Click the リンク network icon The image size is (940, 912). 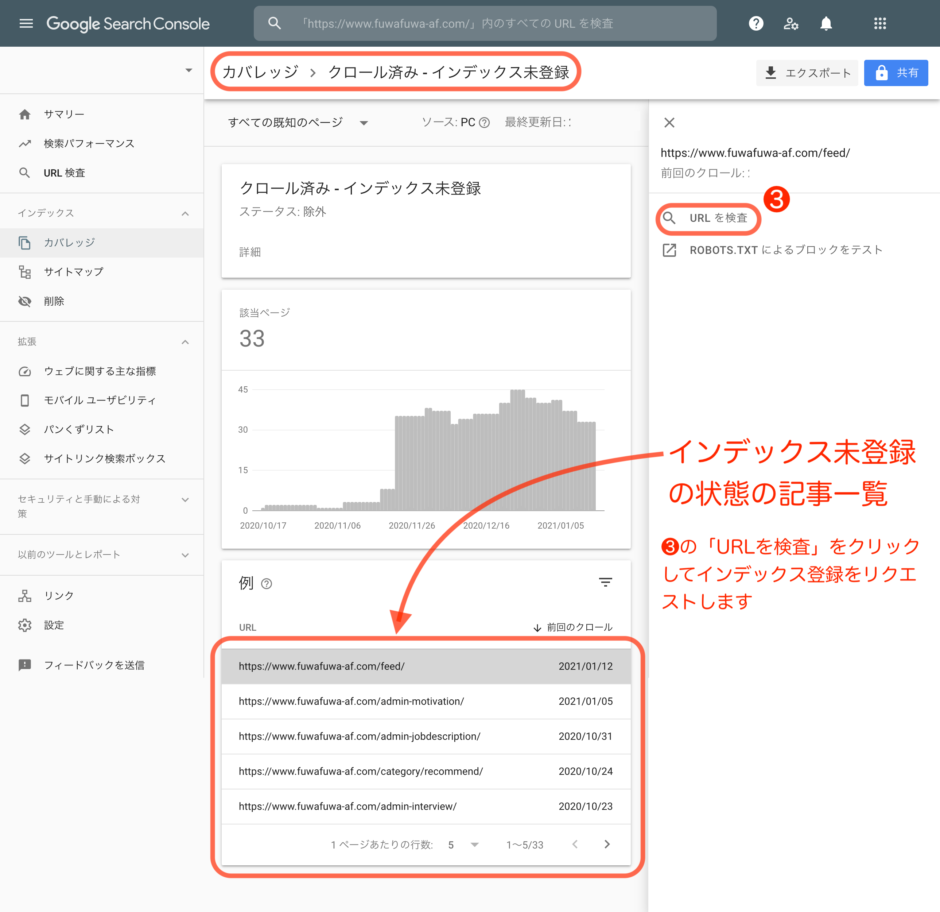tap(25, 595)
